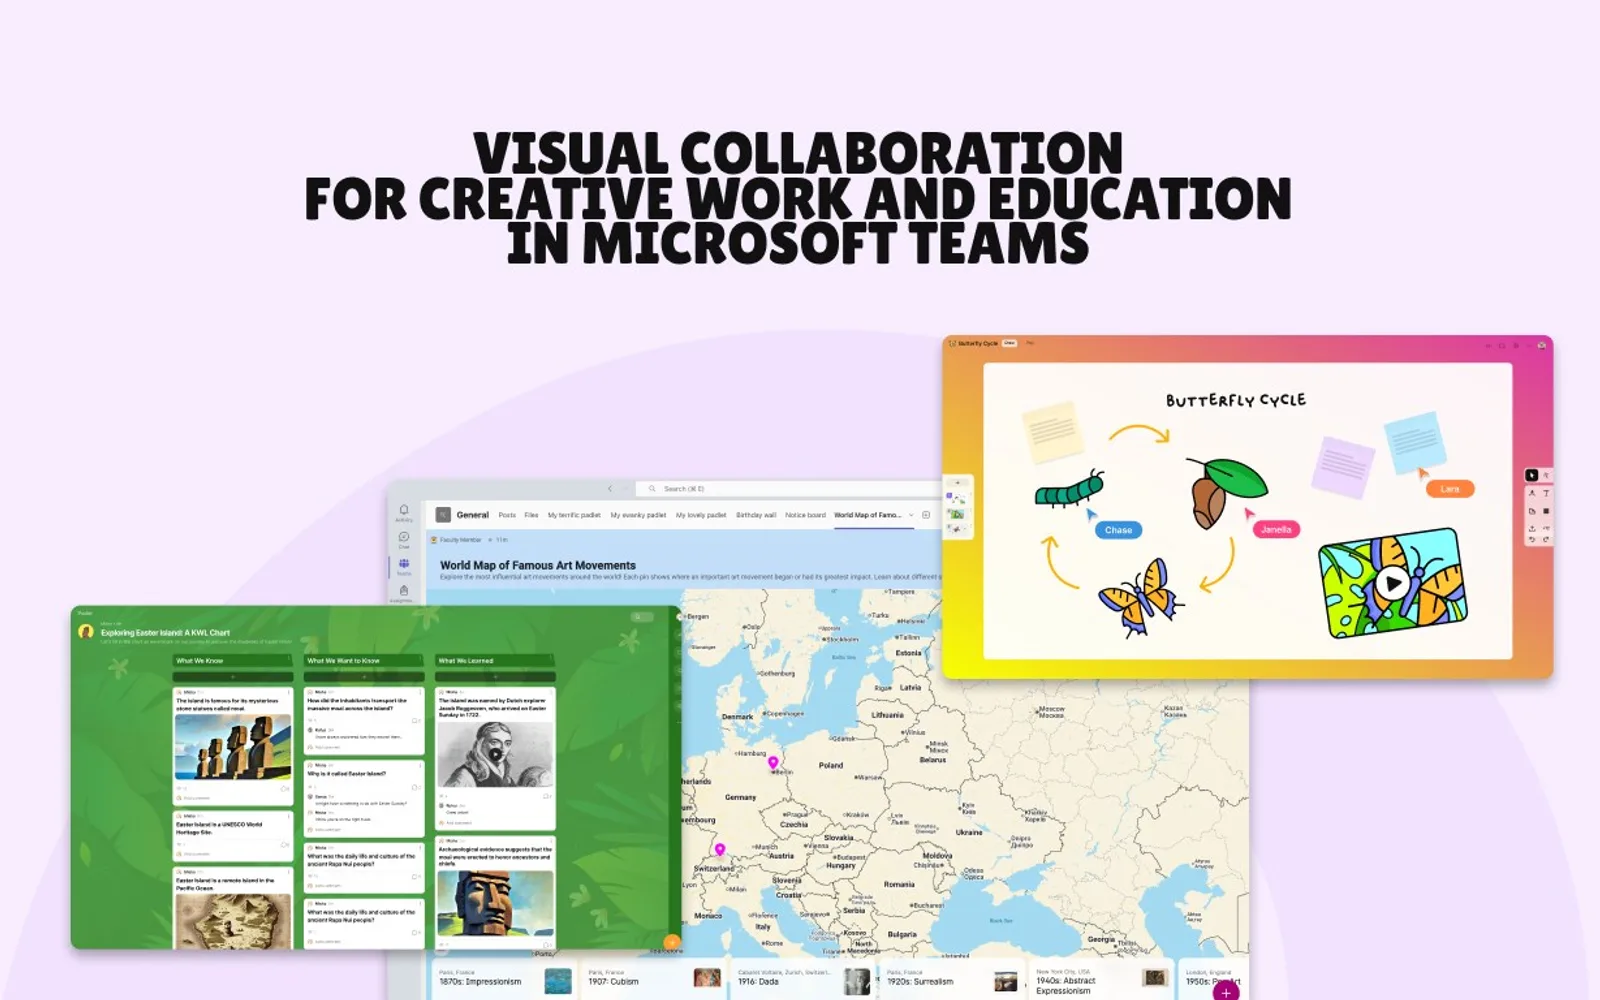Add a post under What We Want to Know
Image resolution: width=1600 pixels, height=1000 pixels.
[364, 677]
